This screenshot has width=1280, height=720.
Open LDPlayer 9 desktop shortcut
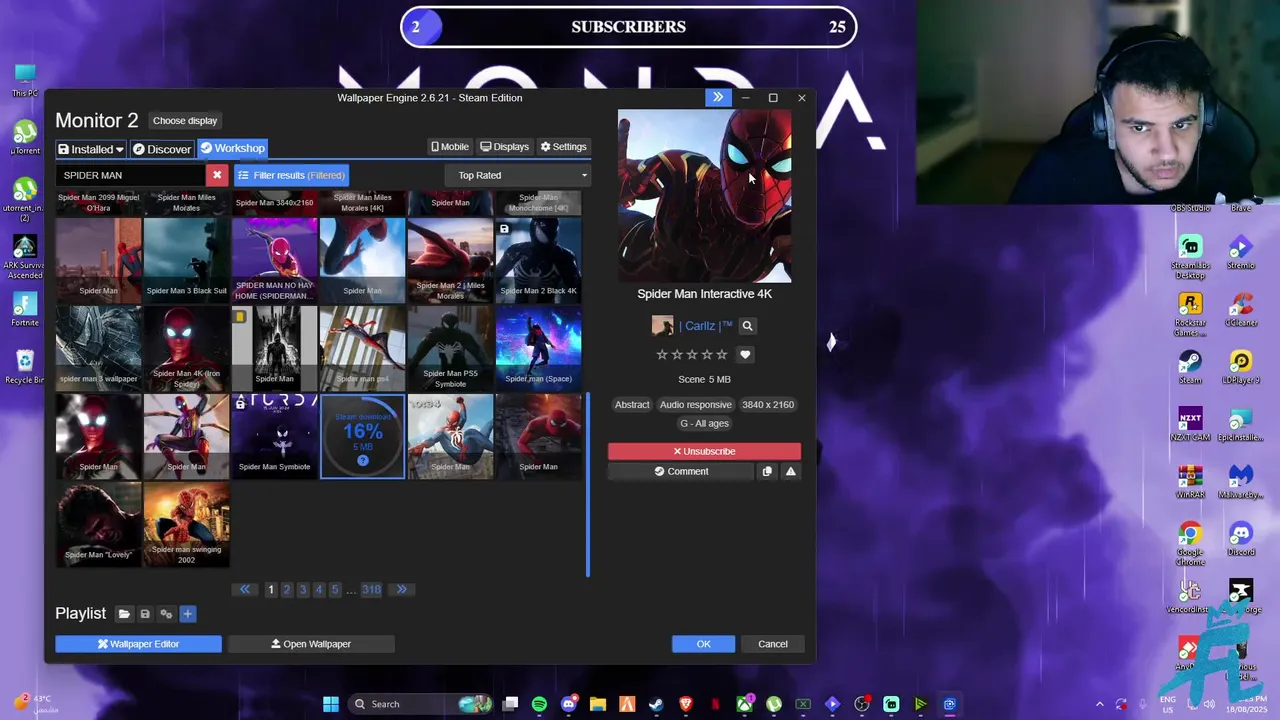click(x=1240, y=366)
